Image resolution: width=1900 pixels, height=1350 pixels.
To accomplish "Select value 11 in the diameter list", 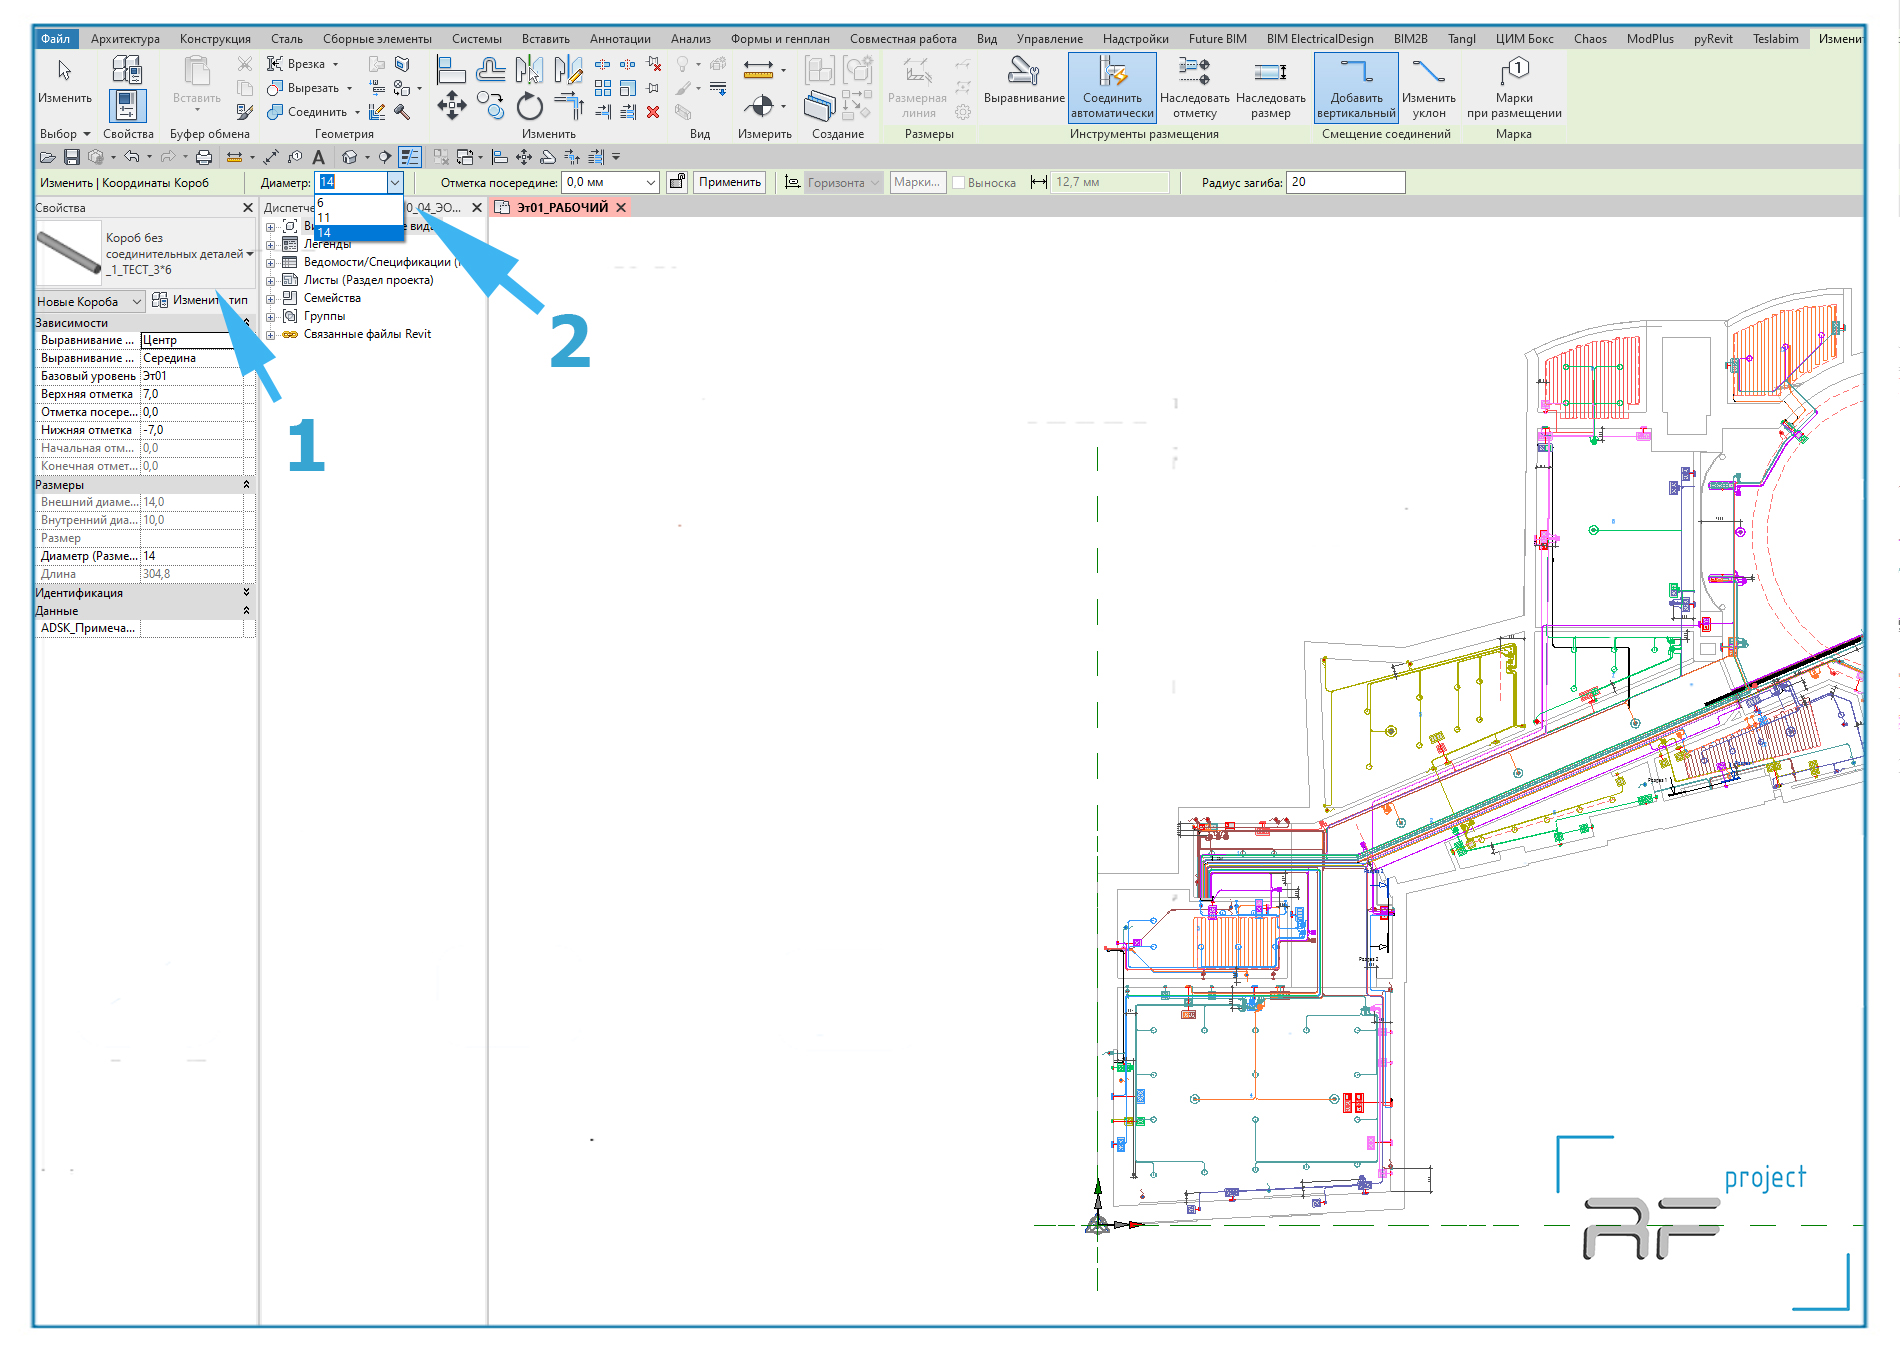I will (x=357, y=218).
